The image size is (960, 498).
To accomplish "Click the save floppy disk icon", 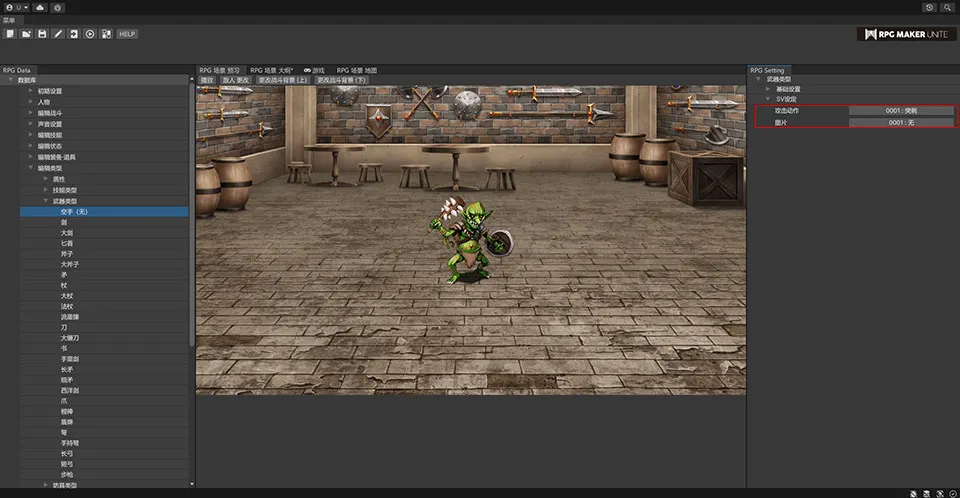I will click(42, 34).
